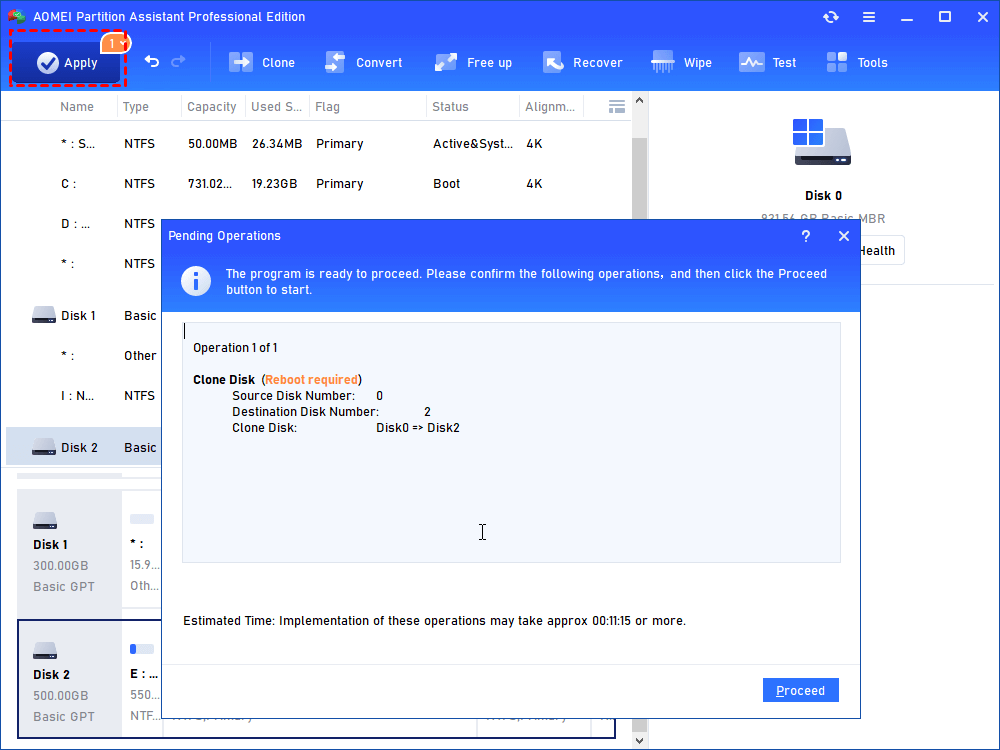Select the Disk 2 500.00GB disk map block
The height and width of the screenshot is (750, 1000).
(x=69, y=680)
